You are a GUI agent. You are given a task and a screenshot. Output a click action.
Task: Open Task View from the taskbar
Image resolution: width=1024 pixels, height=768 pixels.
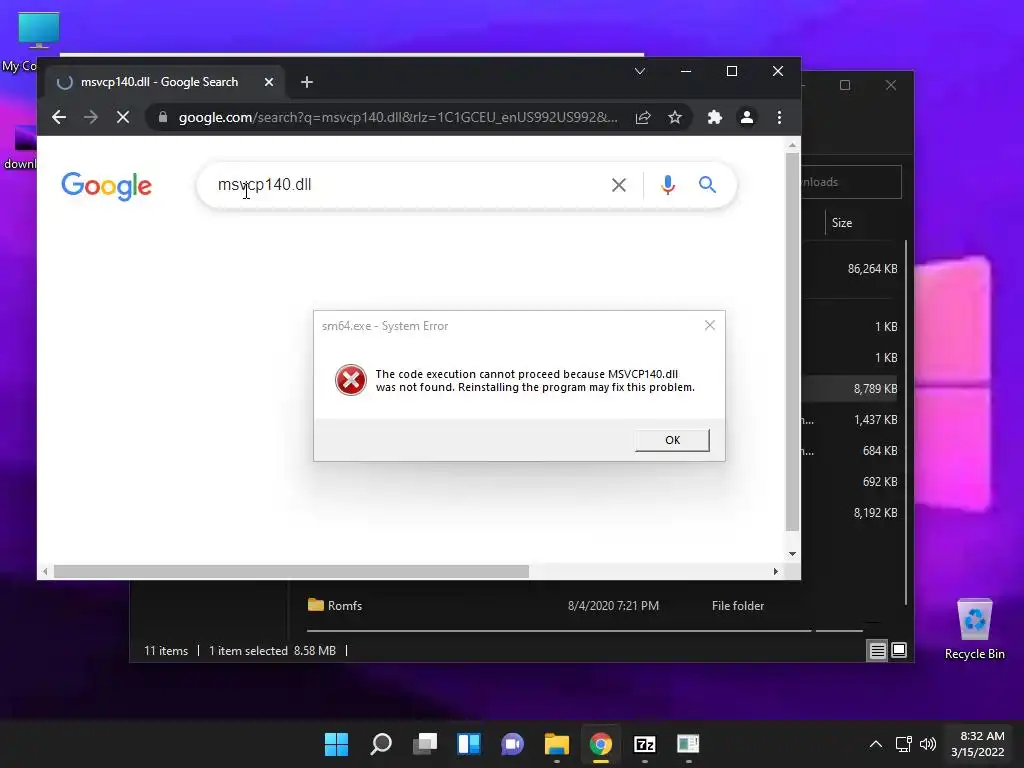coord(425,744)
